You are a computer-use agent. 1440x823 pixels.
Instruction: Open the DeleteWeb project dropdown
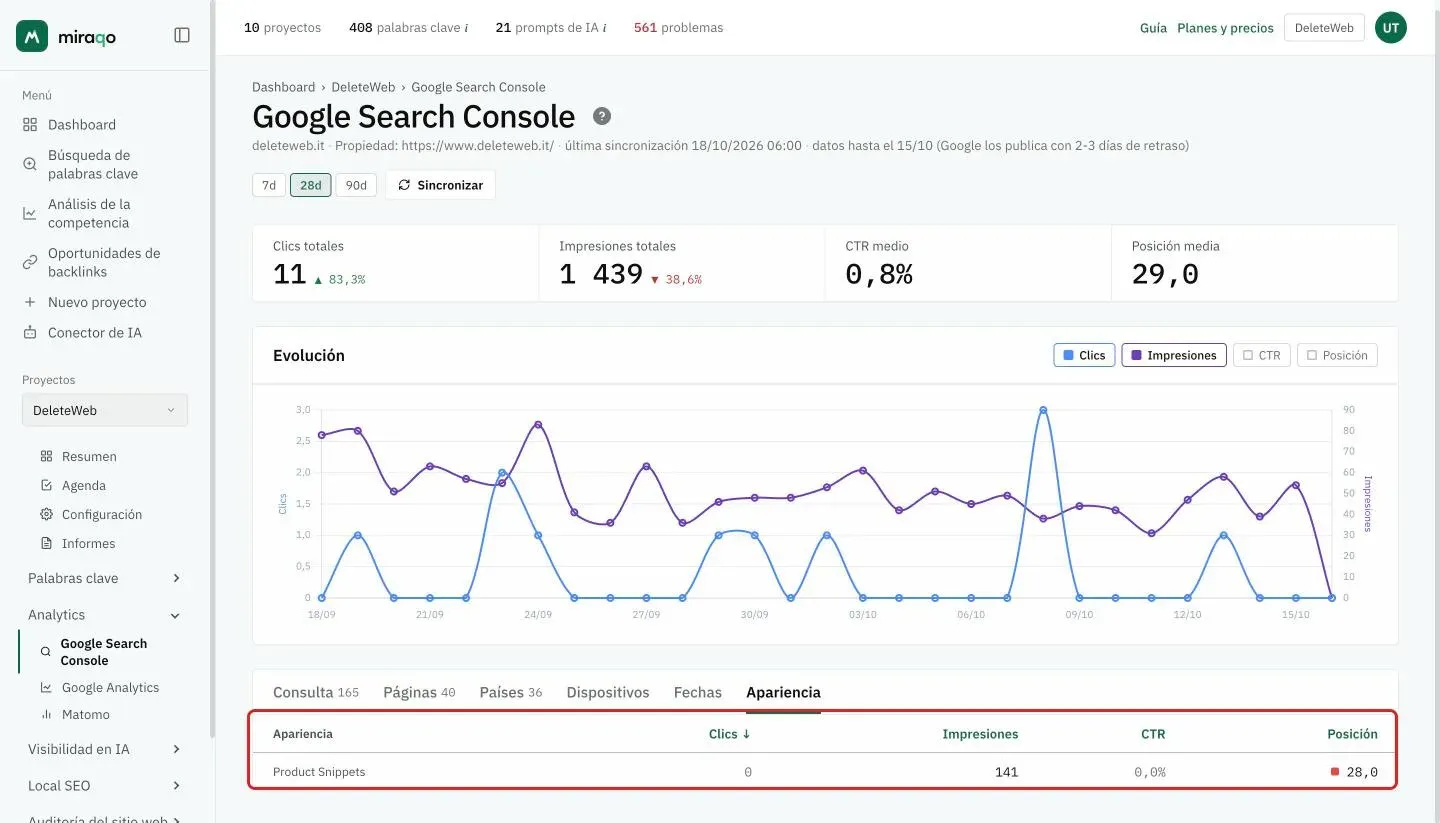(x=104, y=410)
